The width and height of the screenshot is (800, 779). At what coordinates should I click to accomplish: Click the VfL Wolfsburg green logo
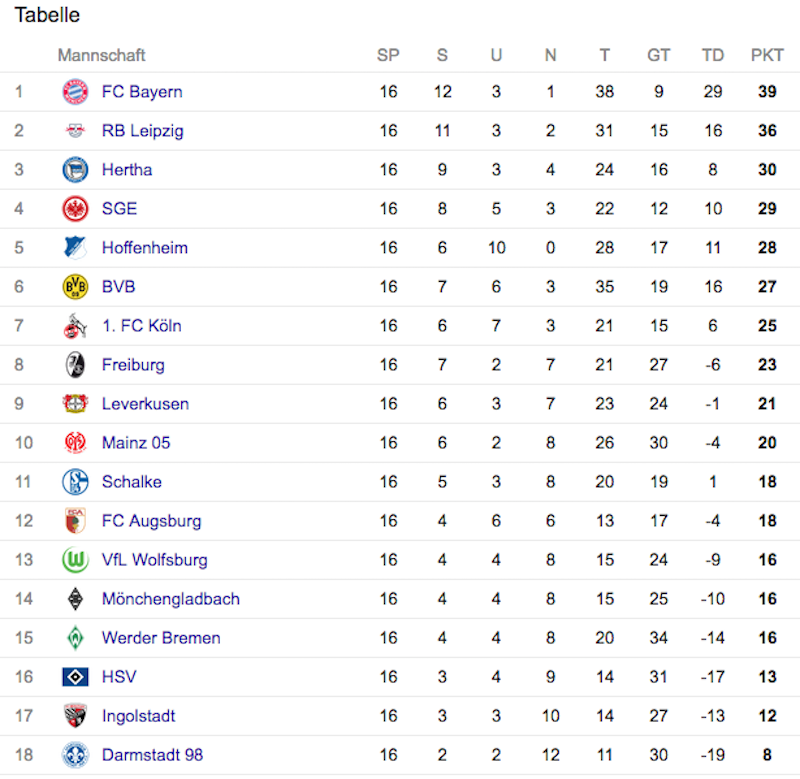coord(75,560)
